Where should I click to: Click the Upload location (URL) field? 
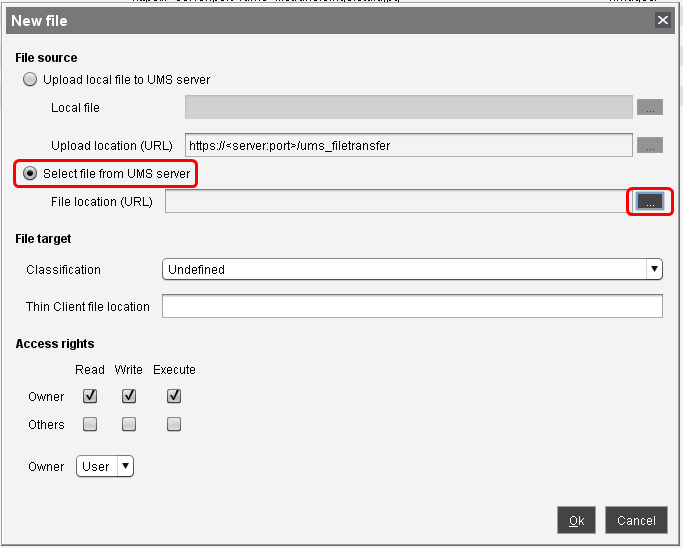pos(408,145)
